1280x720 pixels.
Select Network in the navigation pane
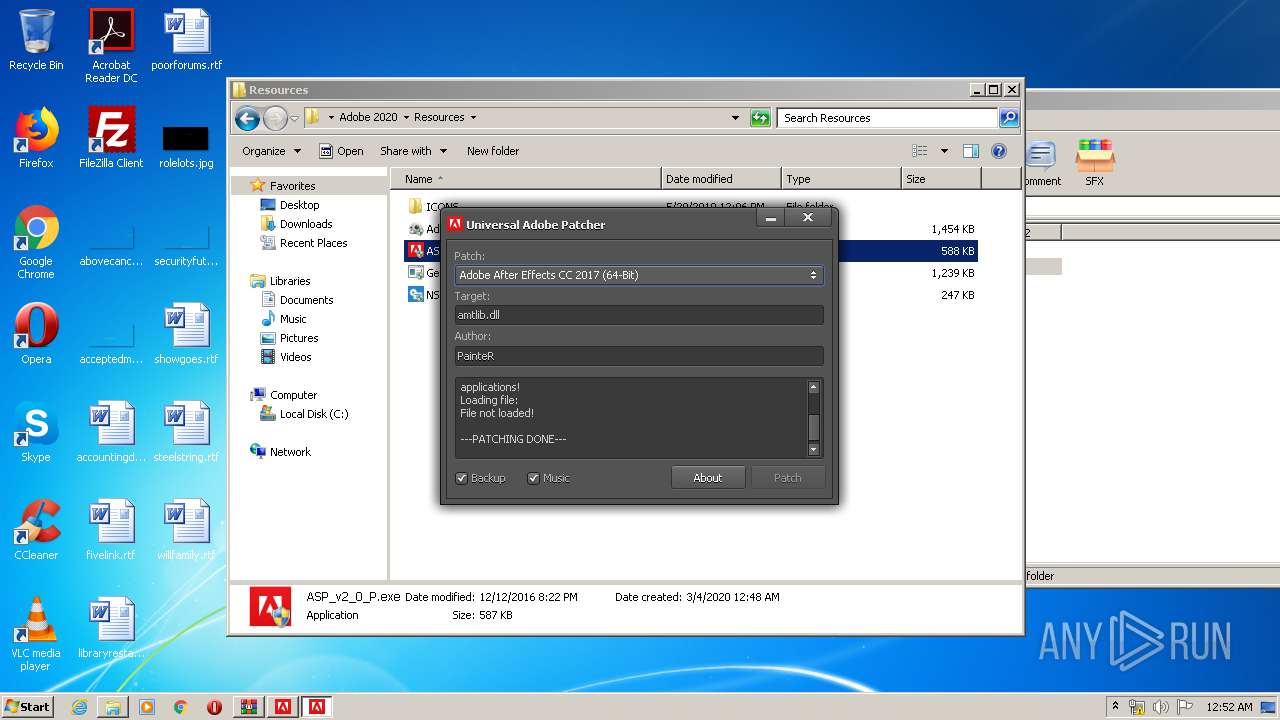[x=290, y=452]
